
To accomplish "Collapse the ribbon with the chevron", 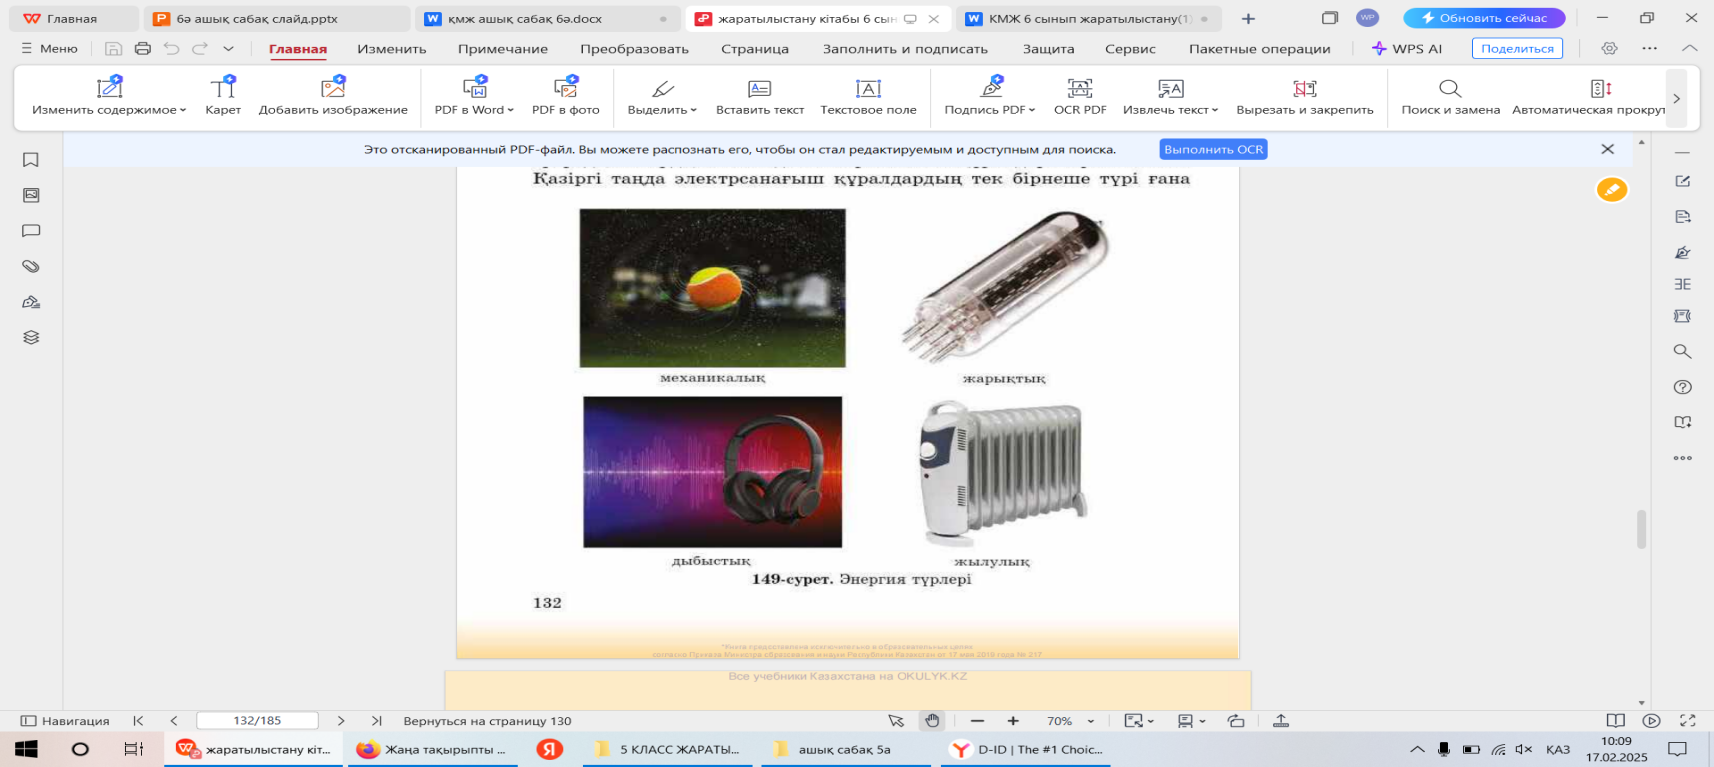I will tap(1690, 48).
